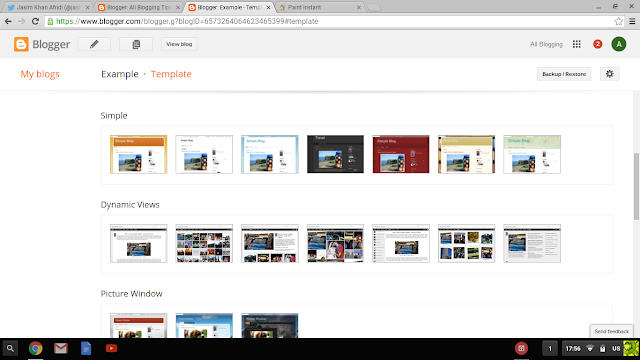Open the green account avatar
Image resolution: width=640 pixels, height=360 pixels.
pos(619,44)
